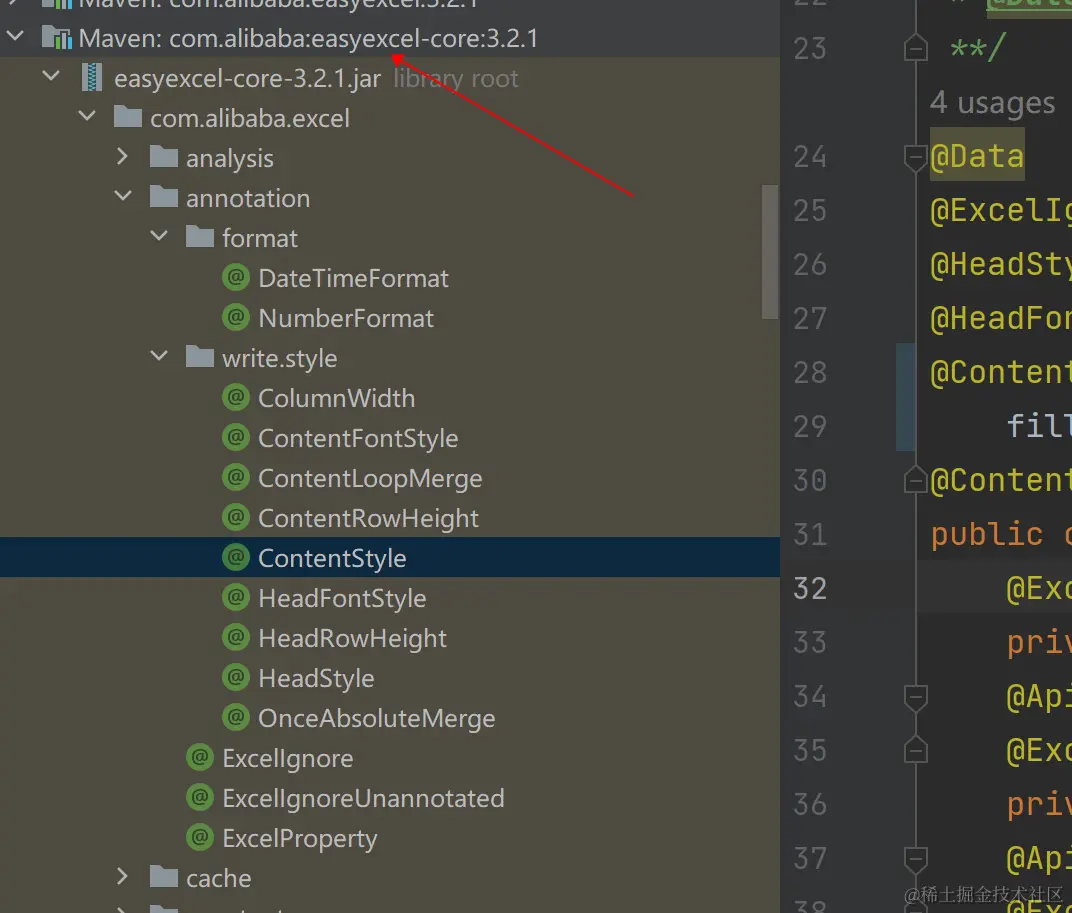The width and height of the screenshot is (1072, 913).
Task: Collapse the annotation package node
Action: click(x=123, y=198)
